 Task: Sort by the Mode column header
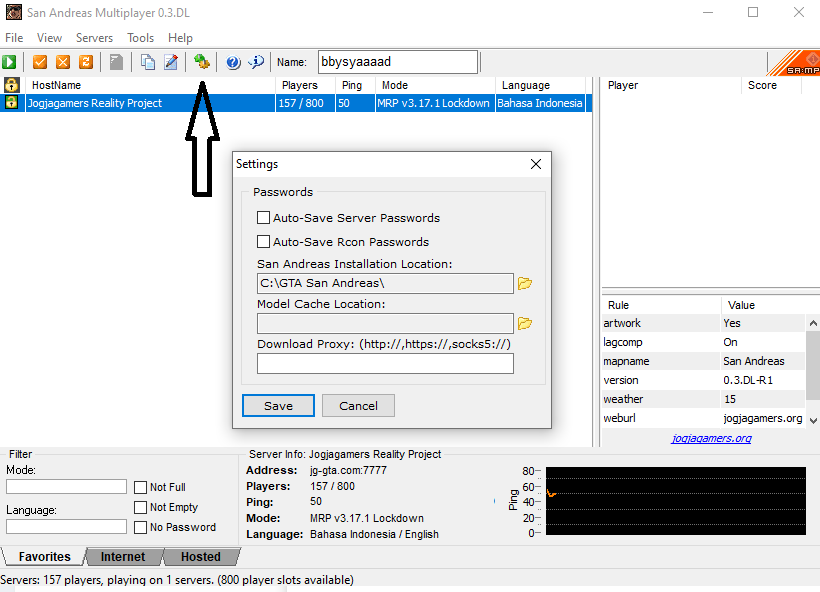(435, 85)
